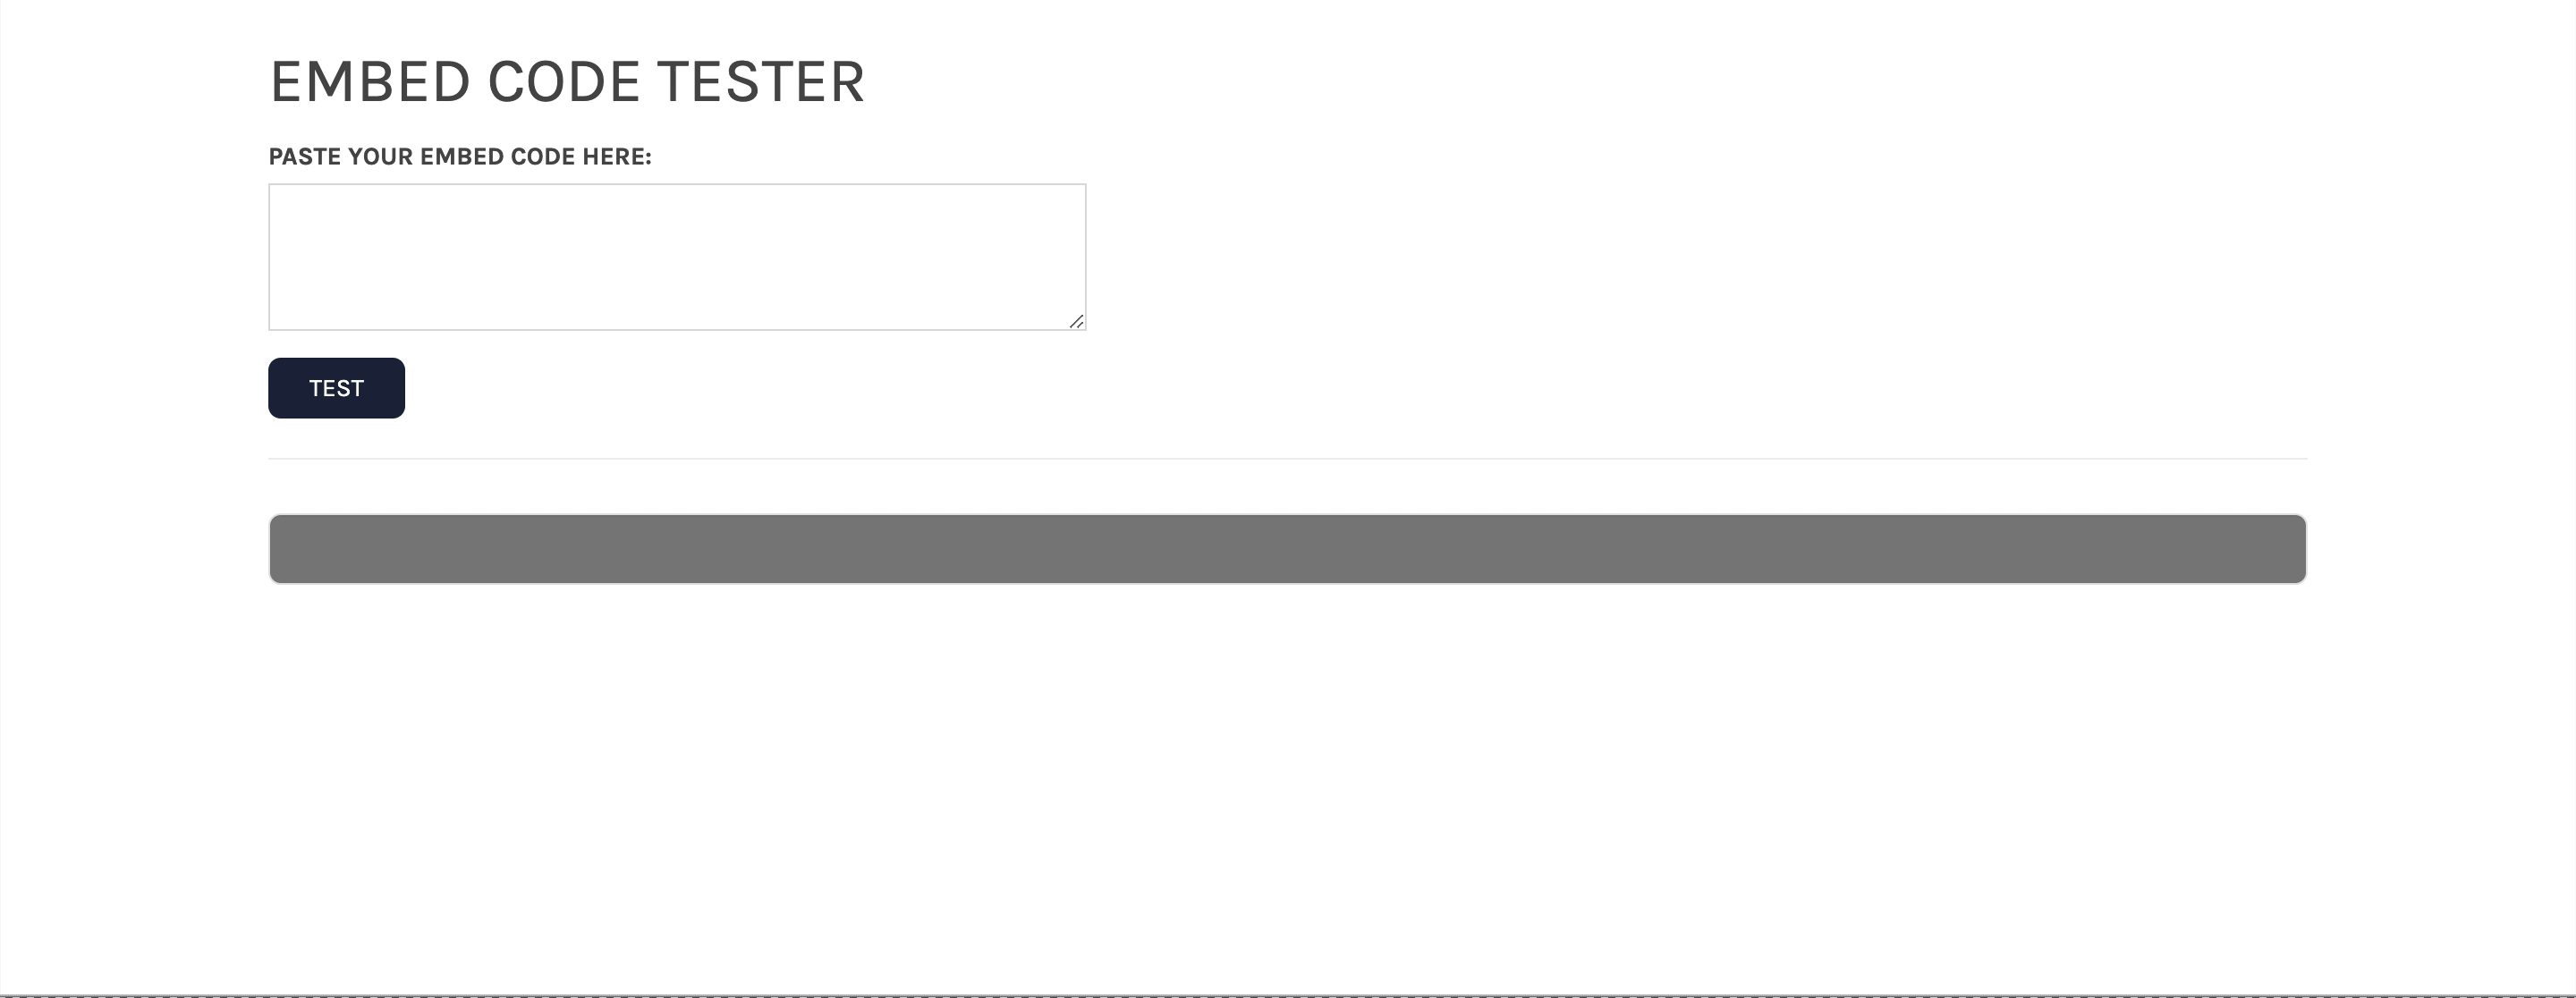Click the TEST submit button
Viewport: 2576px width, 998px height.
point(335,387)
